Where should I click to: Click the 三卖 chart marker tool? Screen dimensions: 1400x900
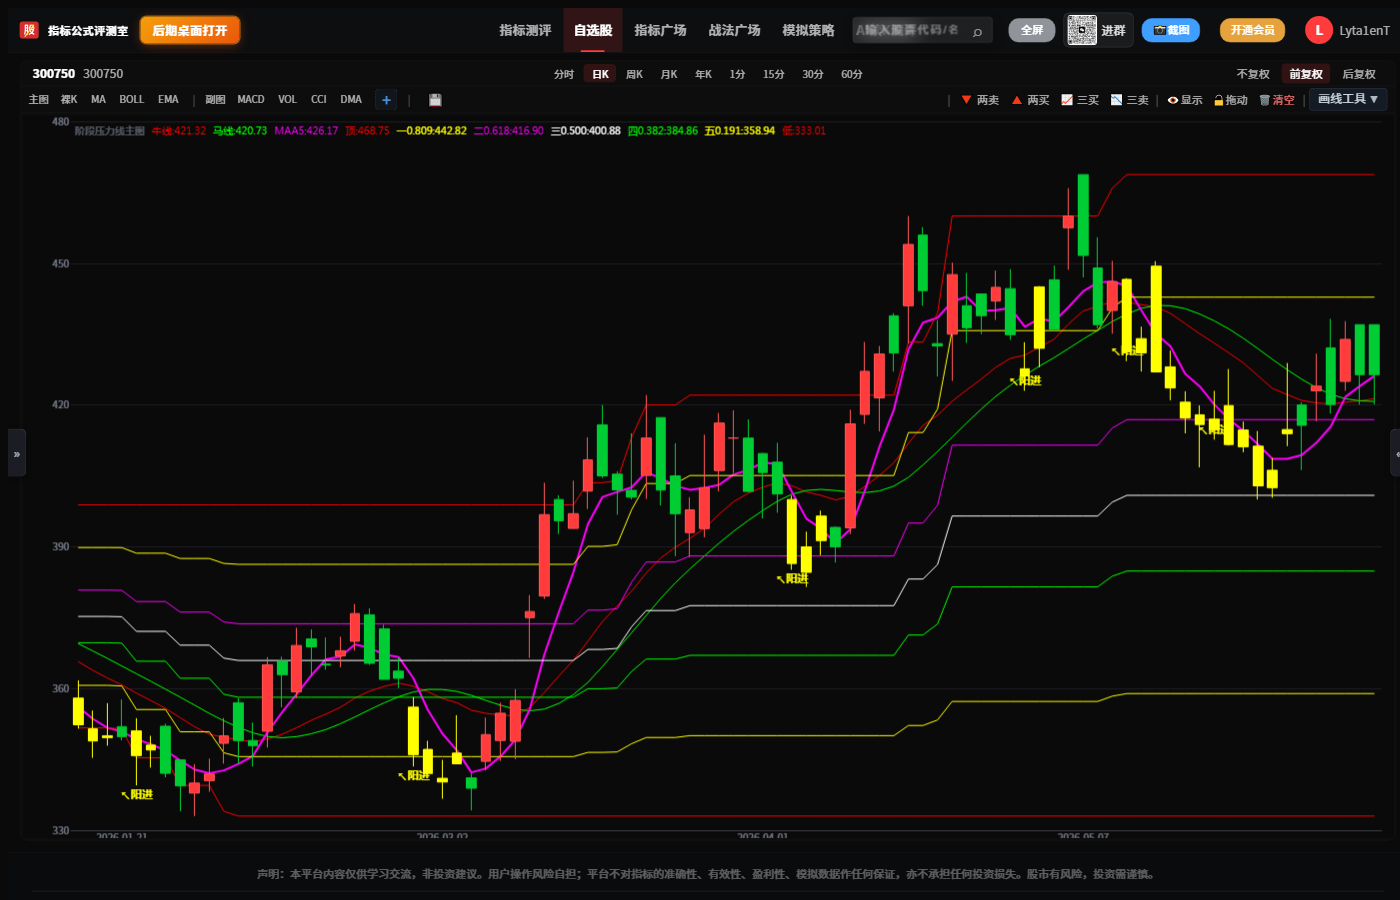pyautogui.click(x=1130, y=100)
